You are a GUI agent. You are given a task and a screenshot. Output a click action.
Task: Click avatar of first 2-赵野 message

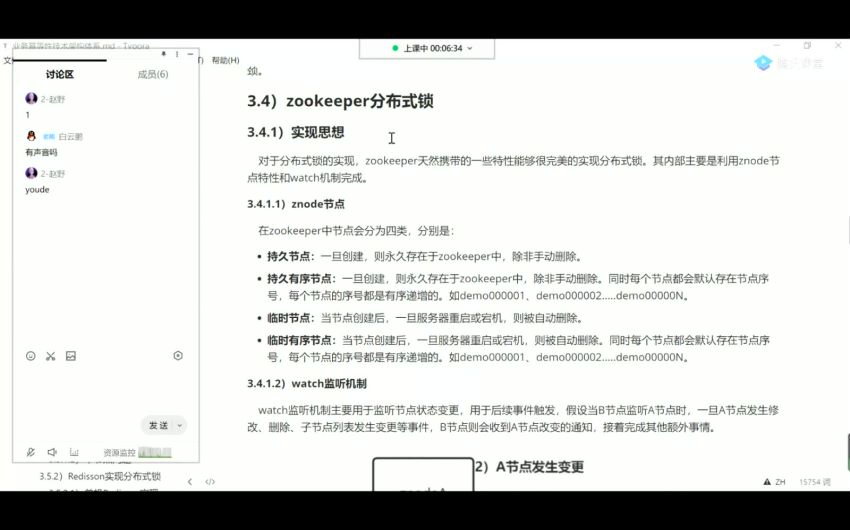[x=31, y=98]
